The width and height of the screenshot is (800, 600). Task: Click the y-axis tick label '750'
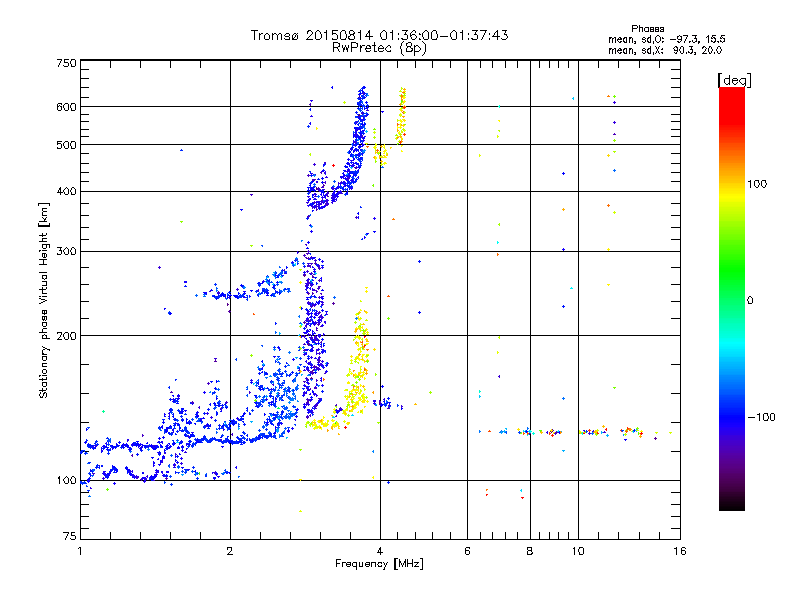66,63
